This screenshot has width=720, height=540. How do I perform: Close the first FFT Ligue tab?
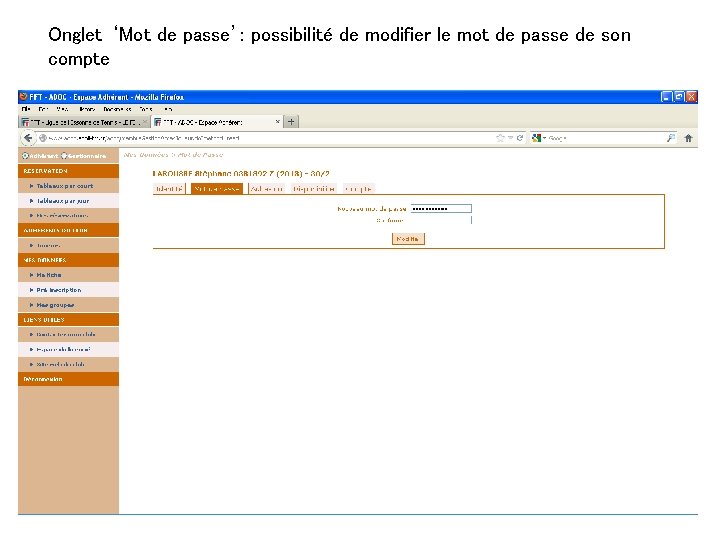145,122
